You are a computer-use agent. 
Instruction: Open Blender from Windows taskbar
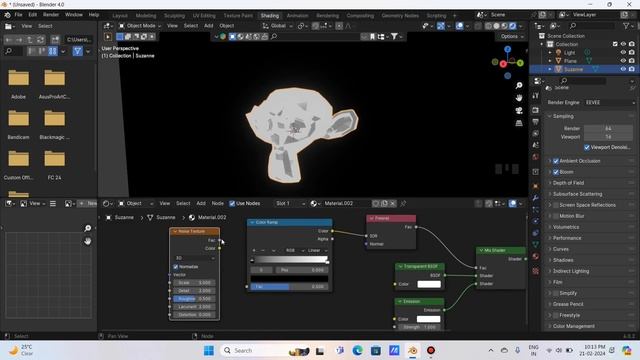413,350
